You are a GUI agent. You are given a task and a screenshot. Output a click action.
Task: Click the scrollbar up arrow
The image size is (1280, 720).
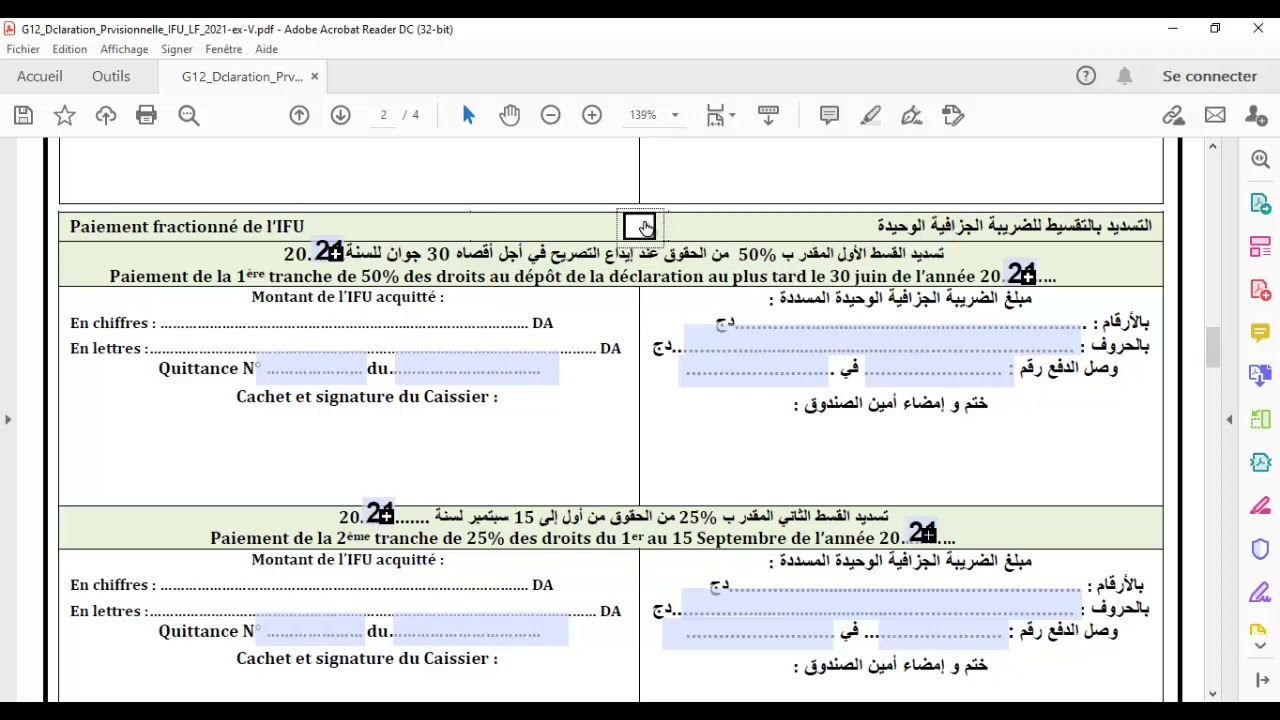(x=1213, y=147)
